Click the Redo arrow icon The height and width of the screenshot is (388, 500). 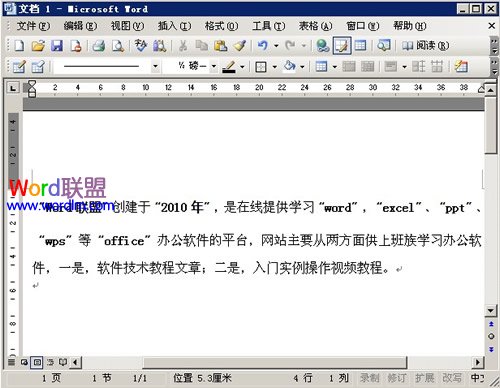290,46
